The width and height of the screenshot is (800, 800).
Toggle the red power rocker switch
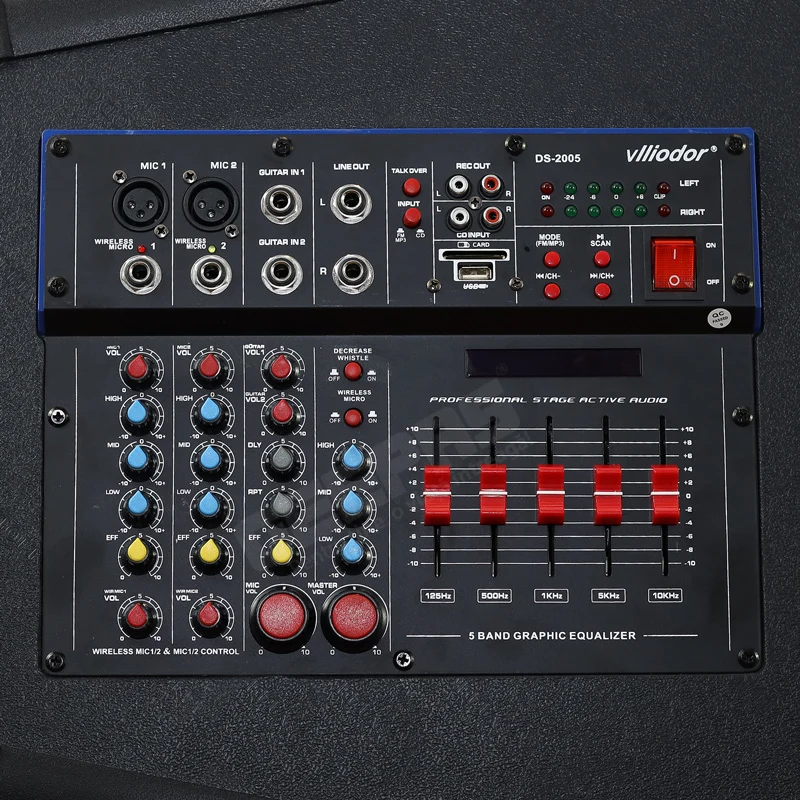673,265
